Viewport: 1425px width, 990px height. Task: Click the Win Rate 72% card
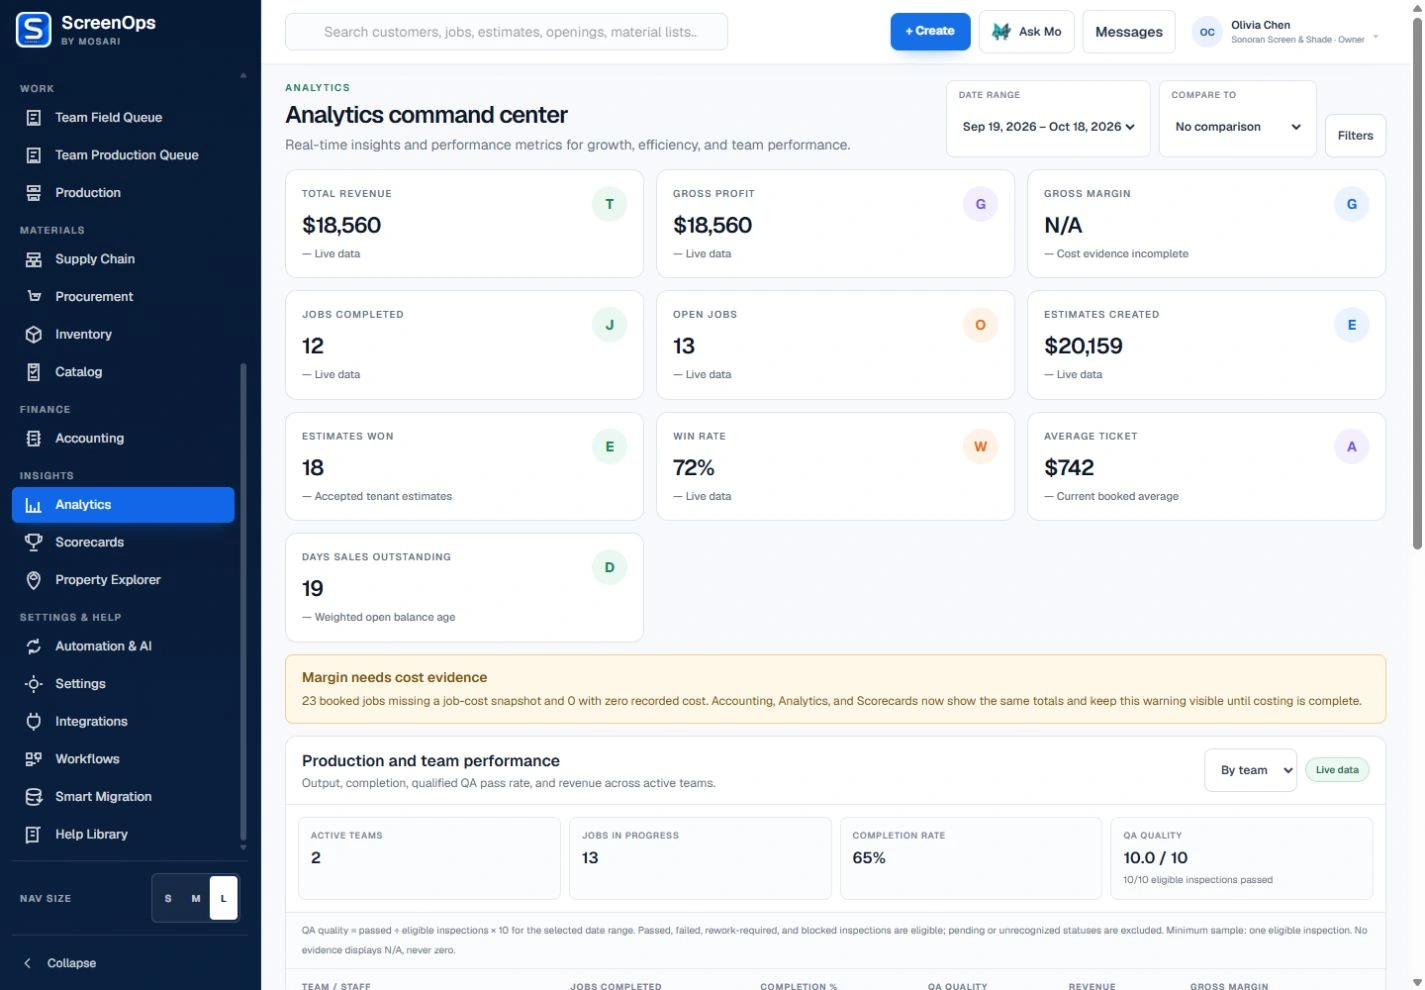point(835,467)
